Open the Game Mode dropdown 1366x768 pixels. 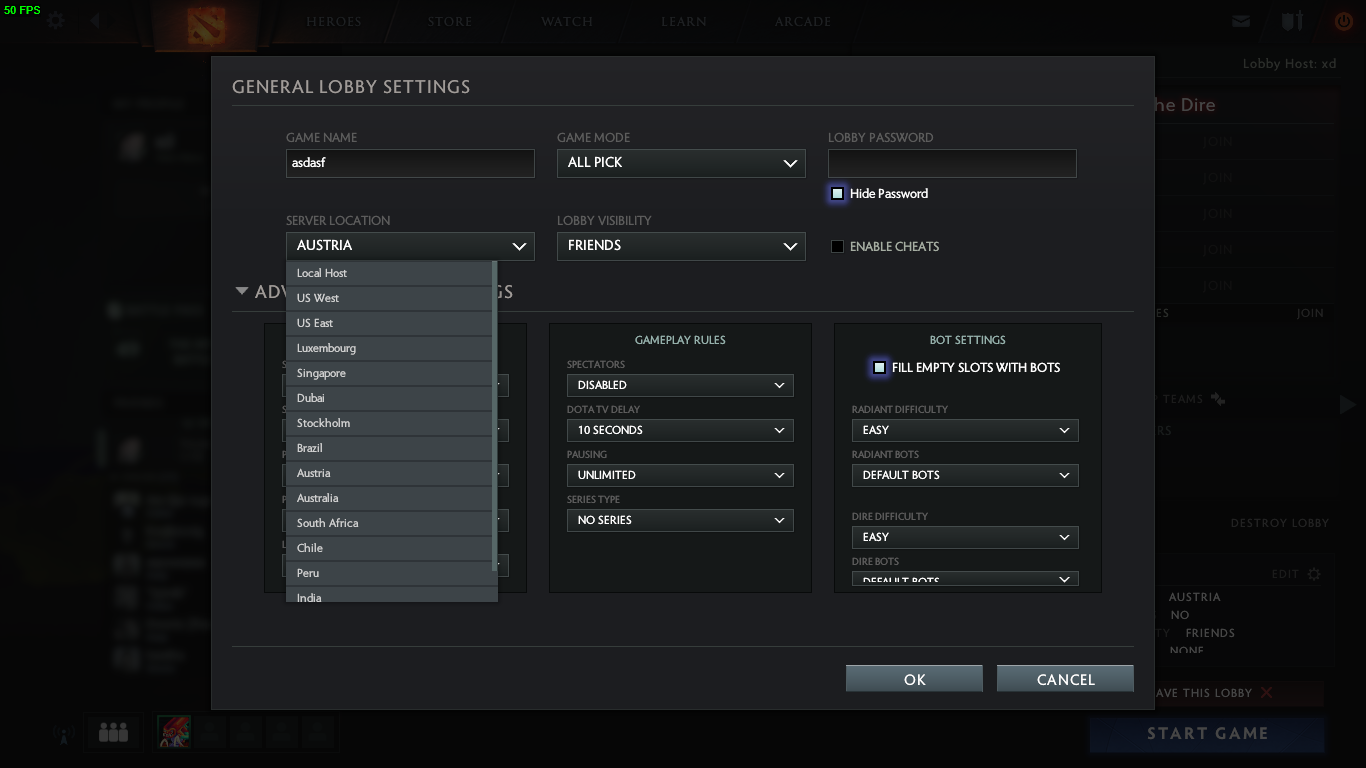pos(681,163)
